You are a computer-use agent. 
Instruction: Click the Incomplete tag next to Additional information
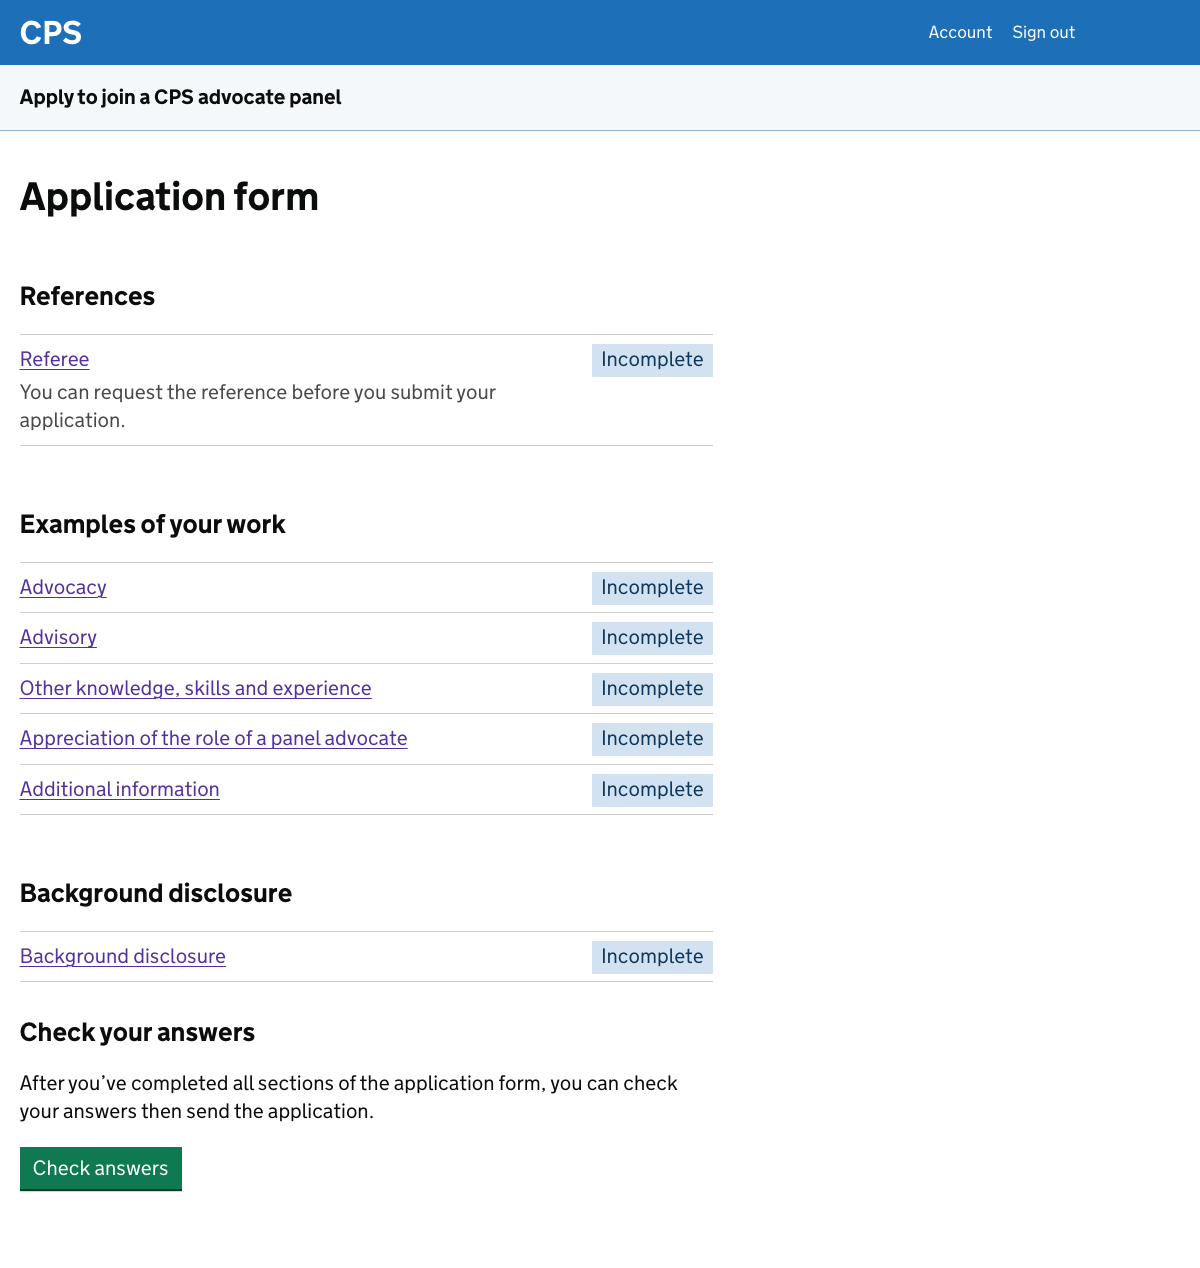tap(652, 790)
